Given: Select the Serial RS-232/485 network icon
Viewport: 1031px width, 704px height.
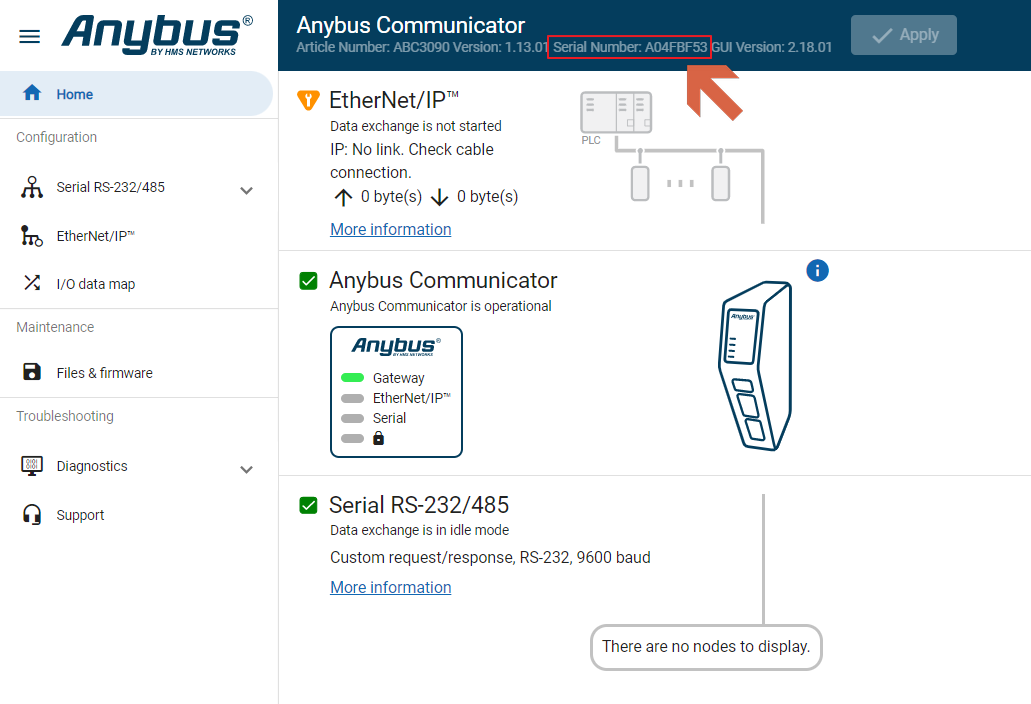Looking at the screenshot, I should tap(32, 187).
